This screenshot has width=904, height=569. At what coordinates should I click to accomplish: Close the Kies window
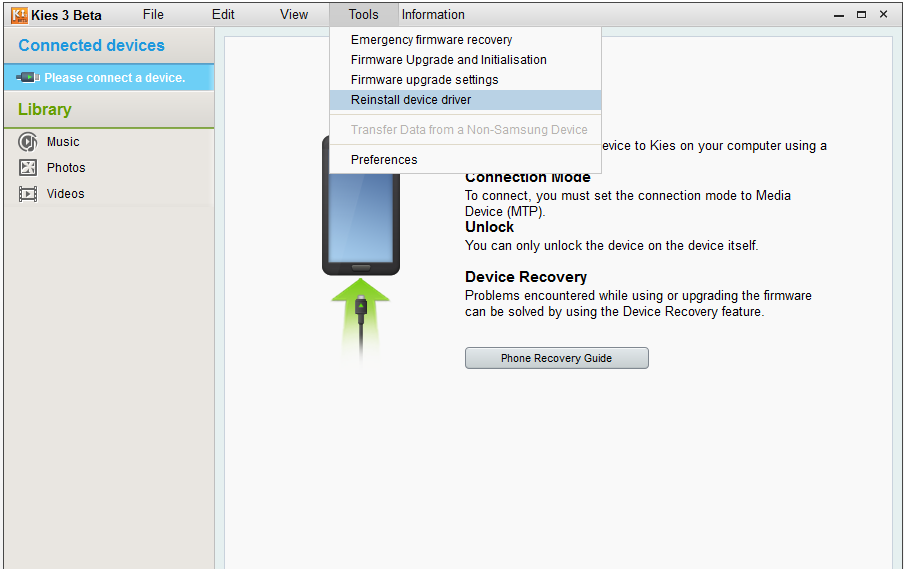(883, 14)
